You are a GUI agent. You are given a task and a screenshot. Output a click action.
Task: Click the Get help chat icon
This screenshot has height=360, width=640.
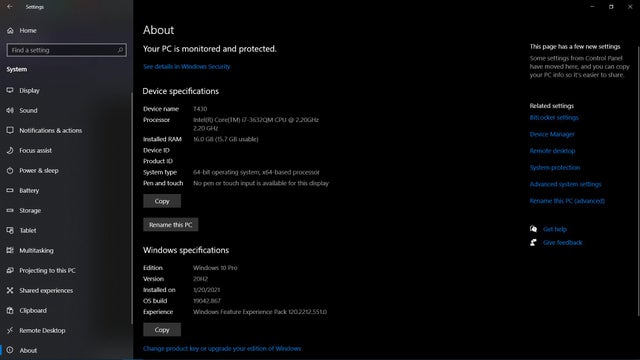tap(533, 229)
